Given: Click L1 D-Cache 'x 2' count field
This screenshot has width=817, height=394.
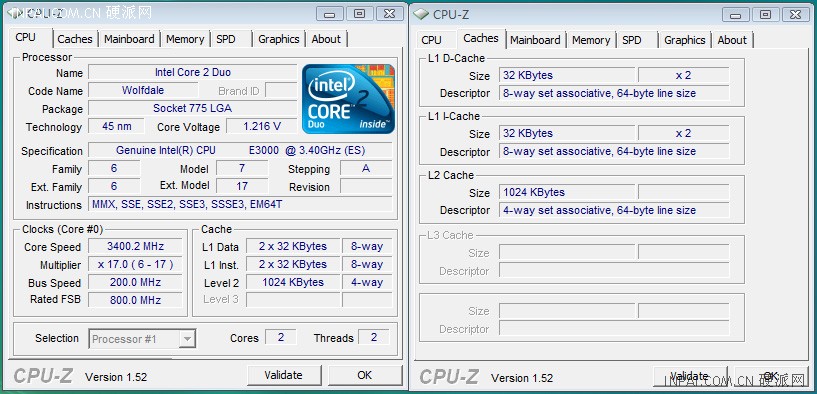Looking at the screenshot, I should 684,75.
